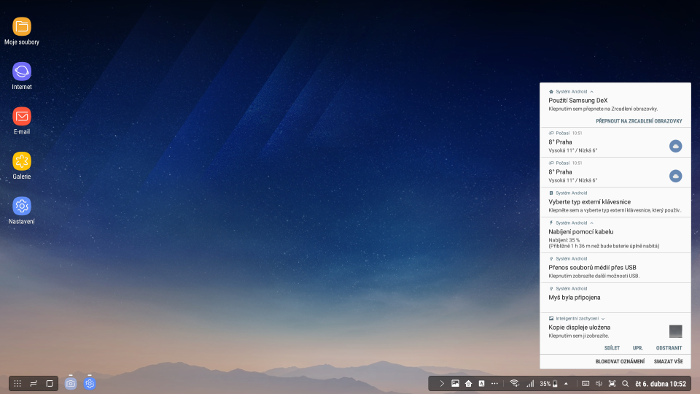Screen dimensions: 700x394
Task: Click the picture notification icon in tray
Action: (455, 383)
